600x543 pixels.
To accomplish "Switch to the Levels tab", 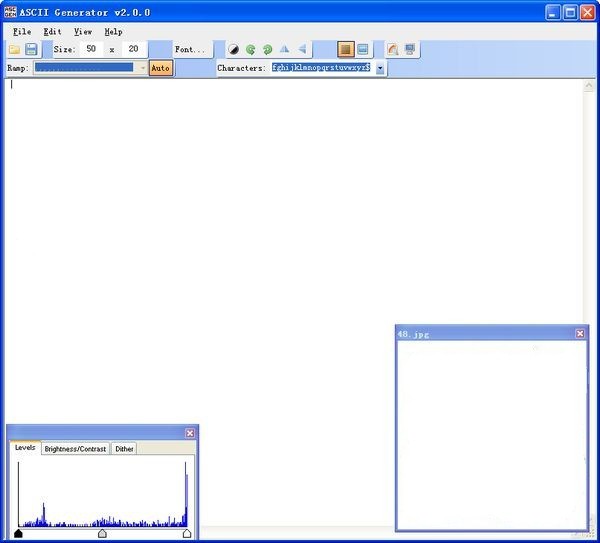I will click(25, 447).
